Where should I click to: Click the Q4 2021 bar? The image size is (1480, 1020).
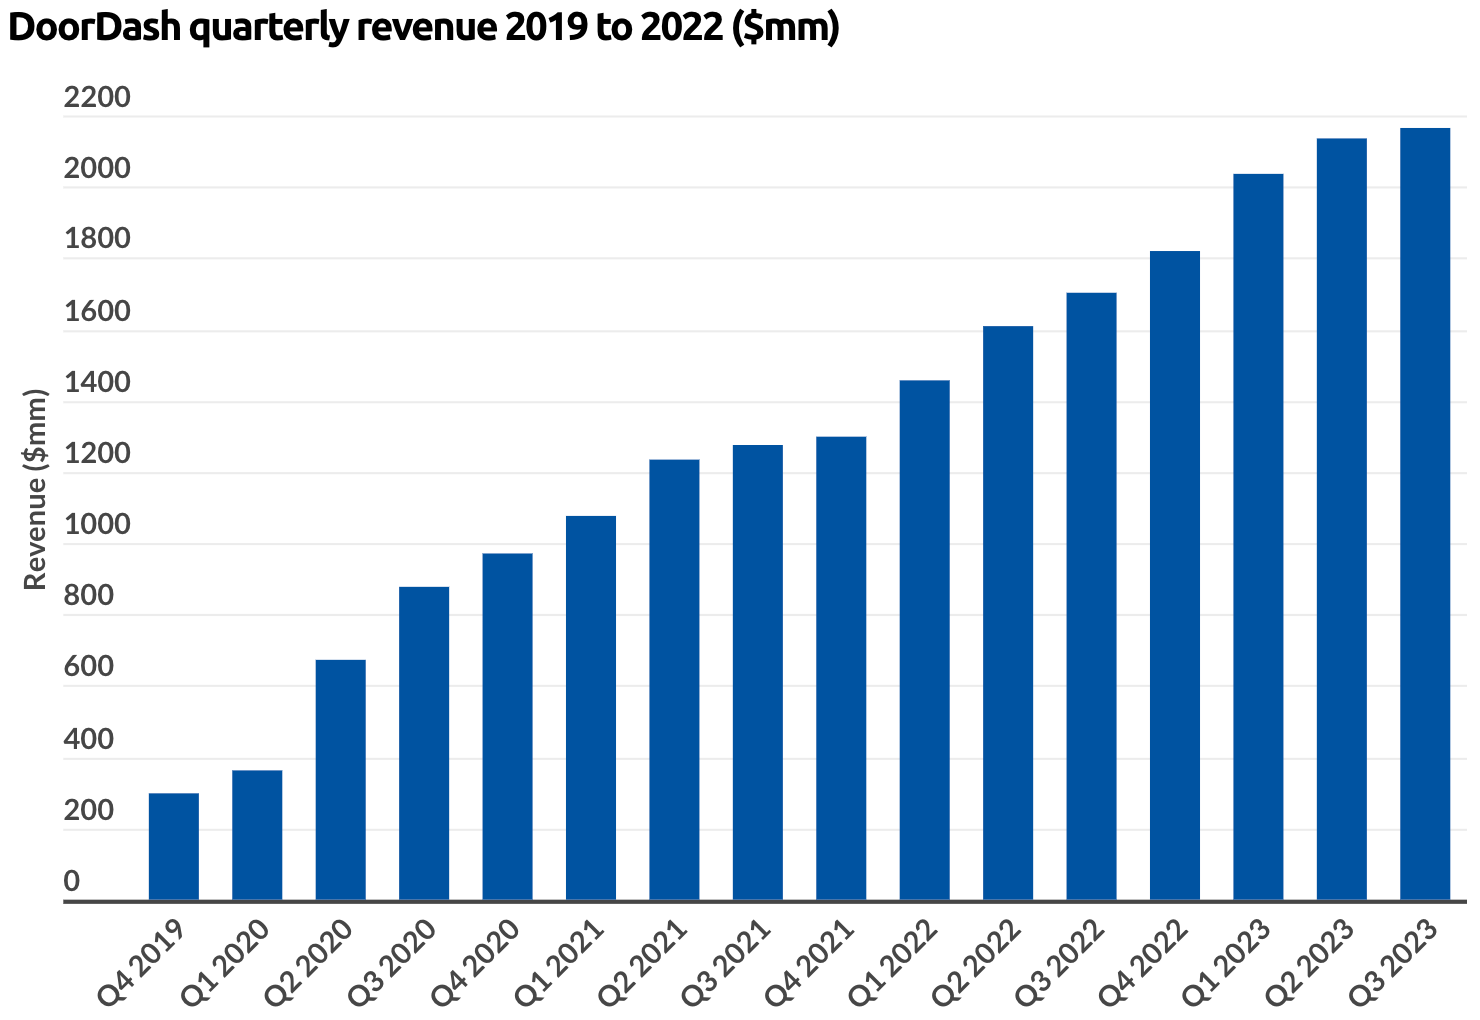pyautogui.click(x=841, y=668)
